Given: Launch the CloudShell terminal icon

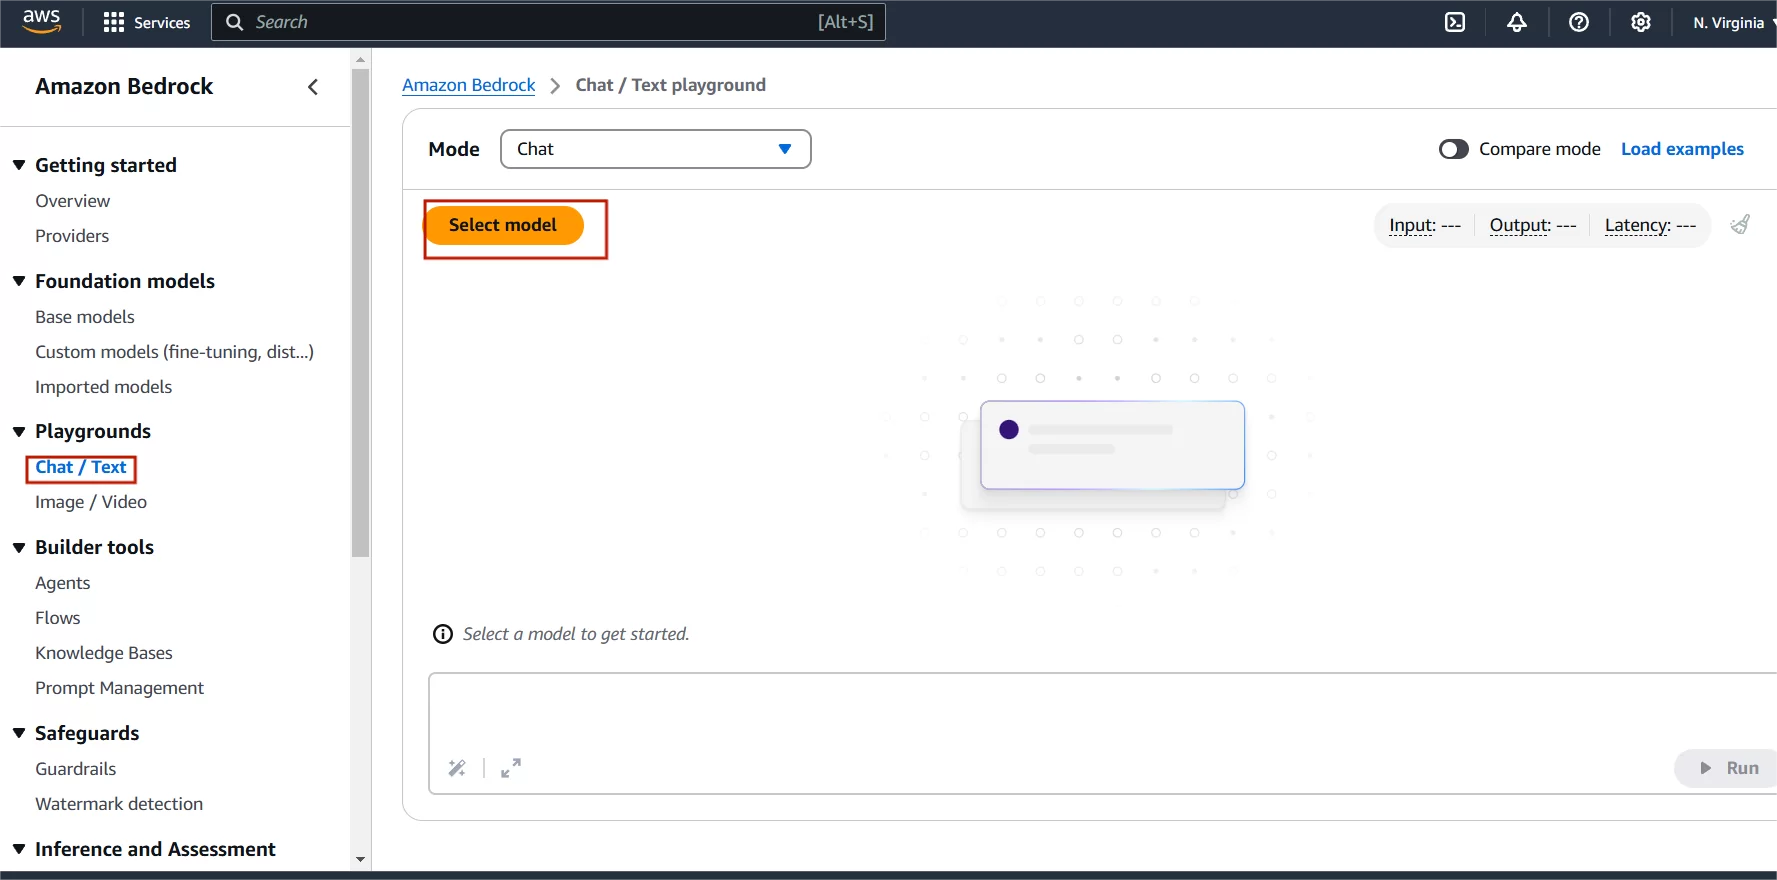Looking at the screenshot, I should [1455, 22].
